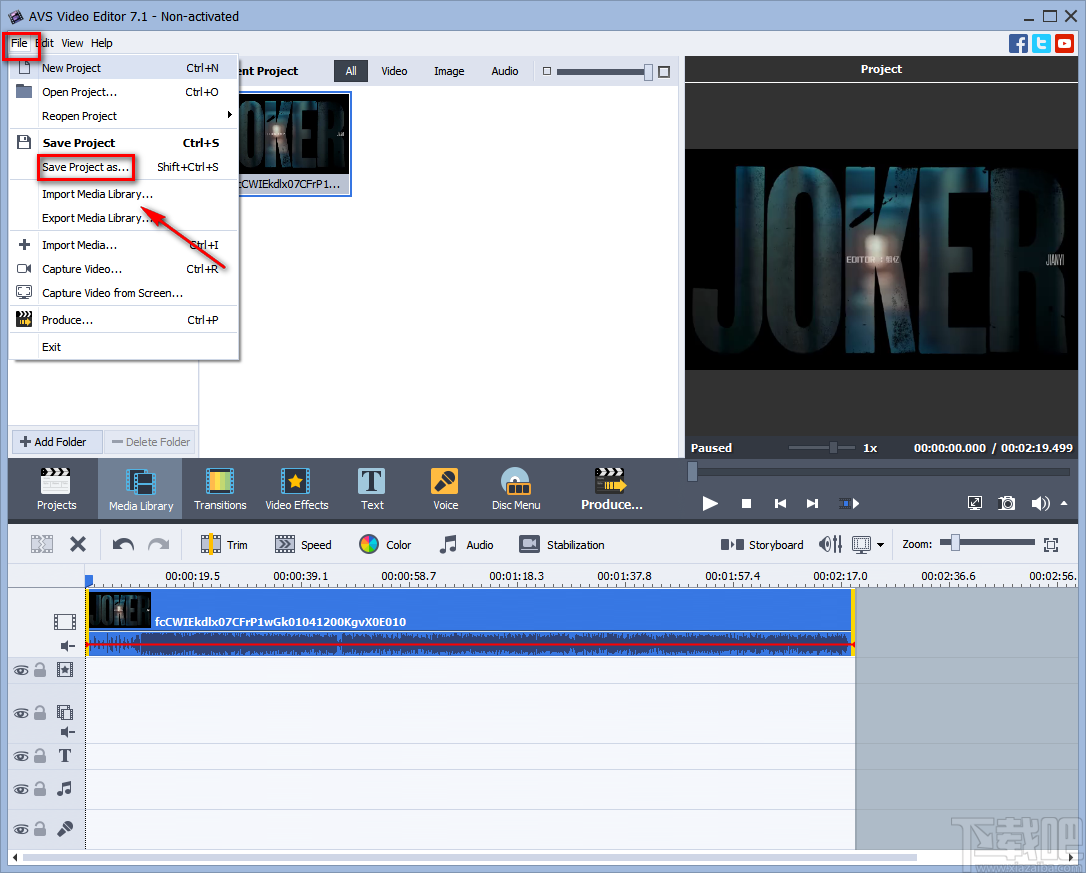Lock the music audio track
Viewport: 1086px width, 873px height.
coord(40,788)
